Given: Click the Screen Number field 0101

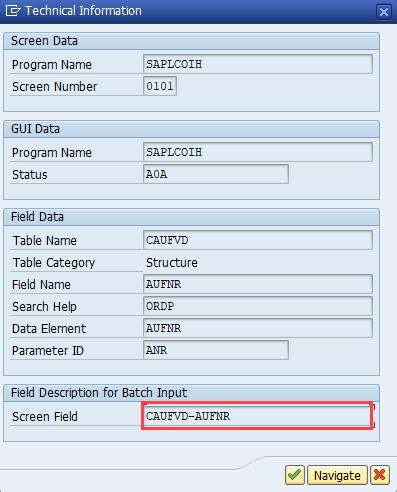Looking at the screenshot, I should [160, 86].
